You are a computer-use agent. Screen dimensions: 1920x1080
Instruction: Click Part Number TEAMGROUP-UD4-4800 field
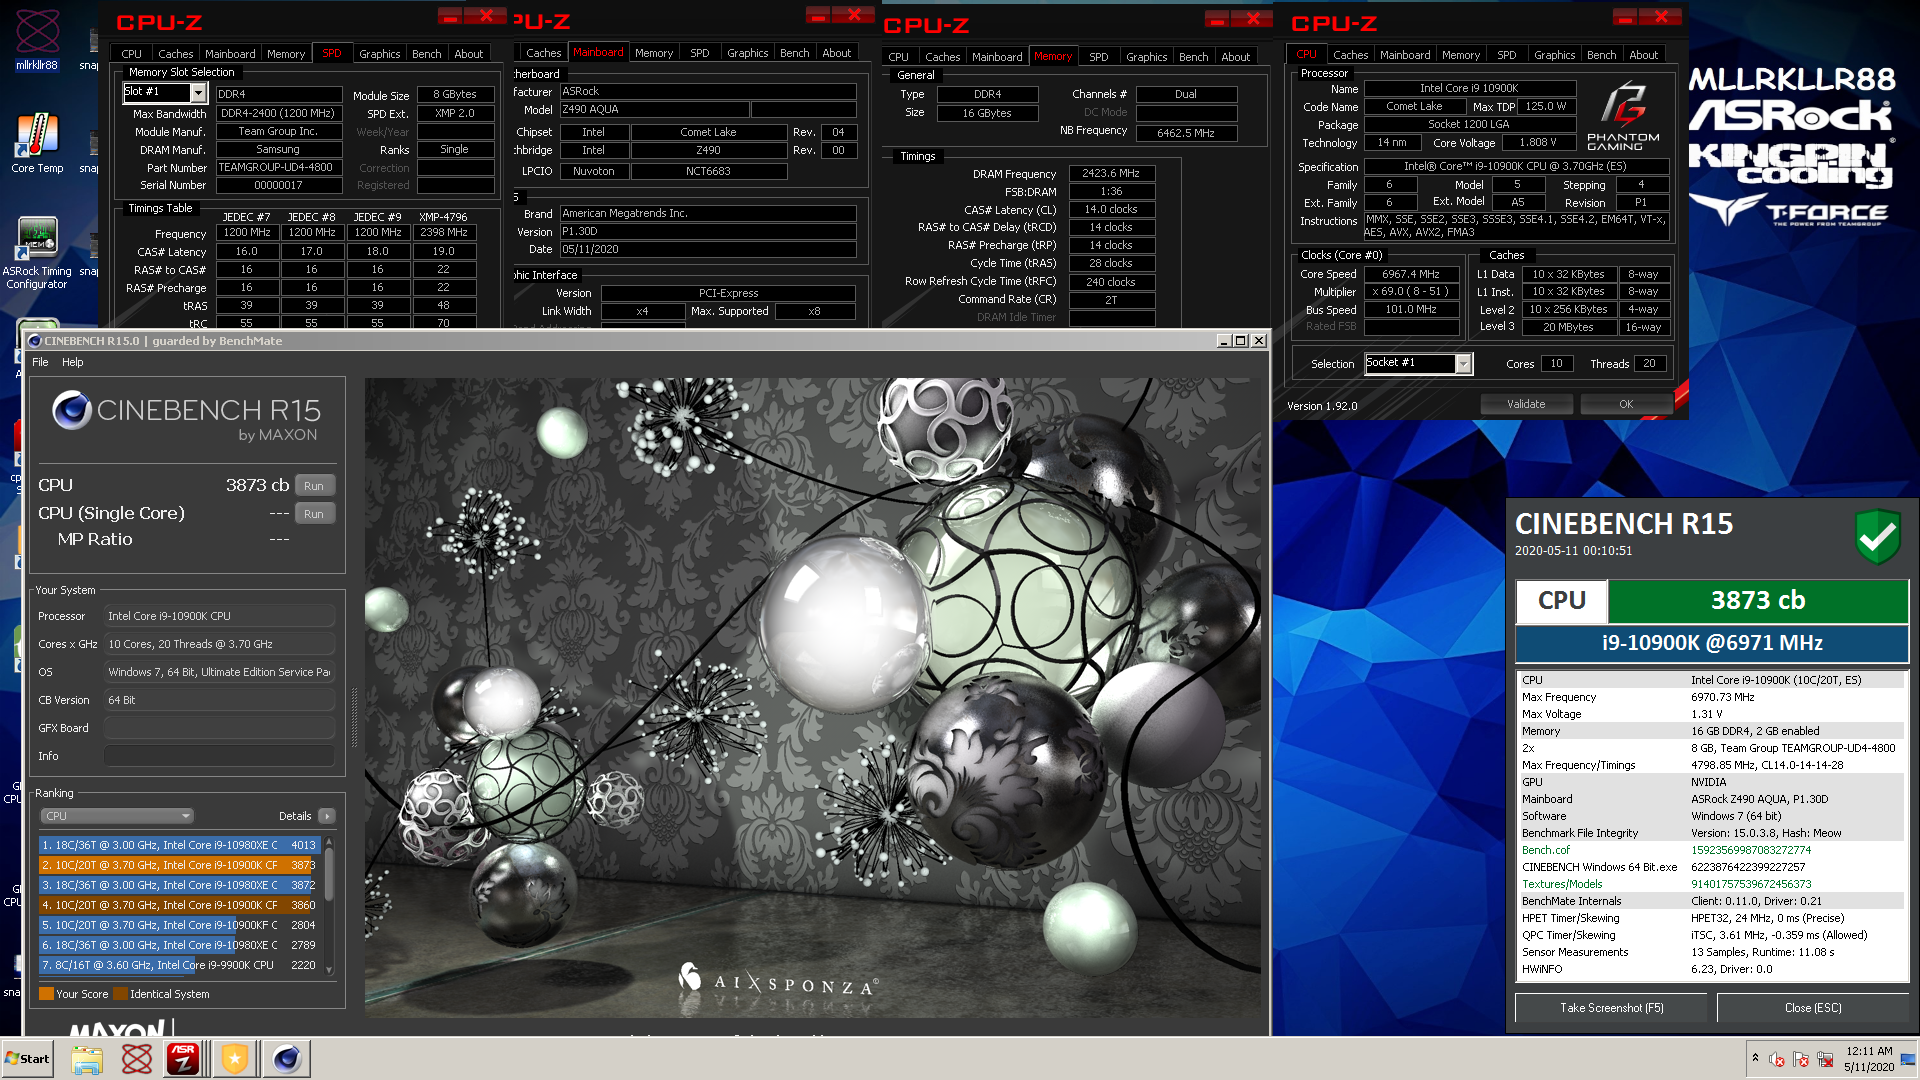(x=279, y=168)
